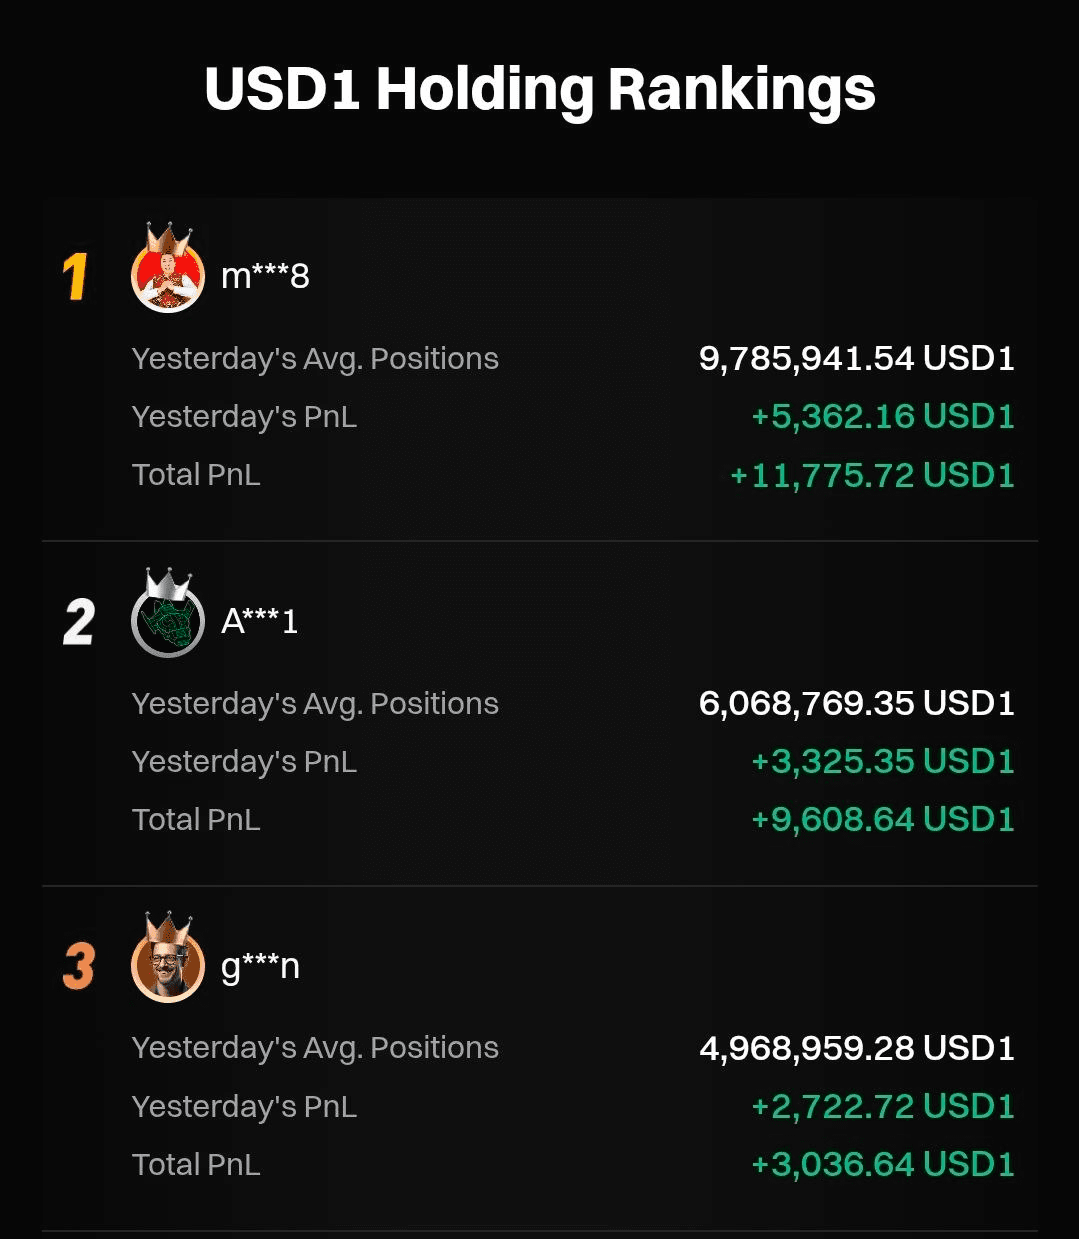Select the 4,968,959.28 USD1 position value
This screenshot has height=1239, width=1079.
click(857, 1048)
